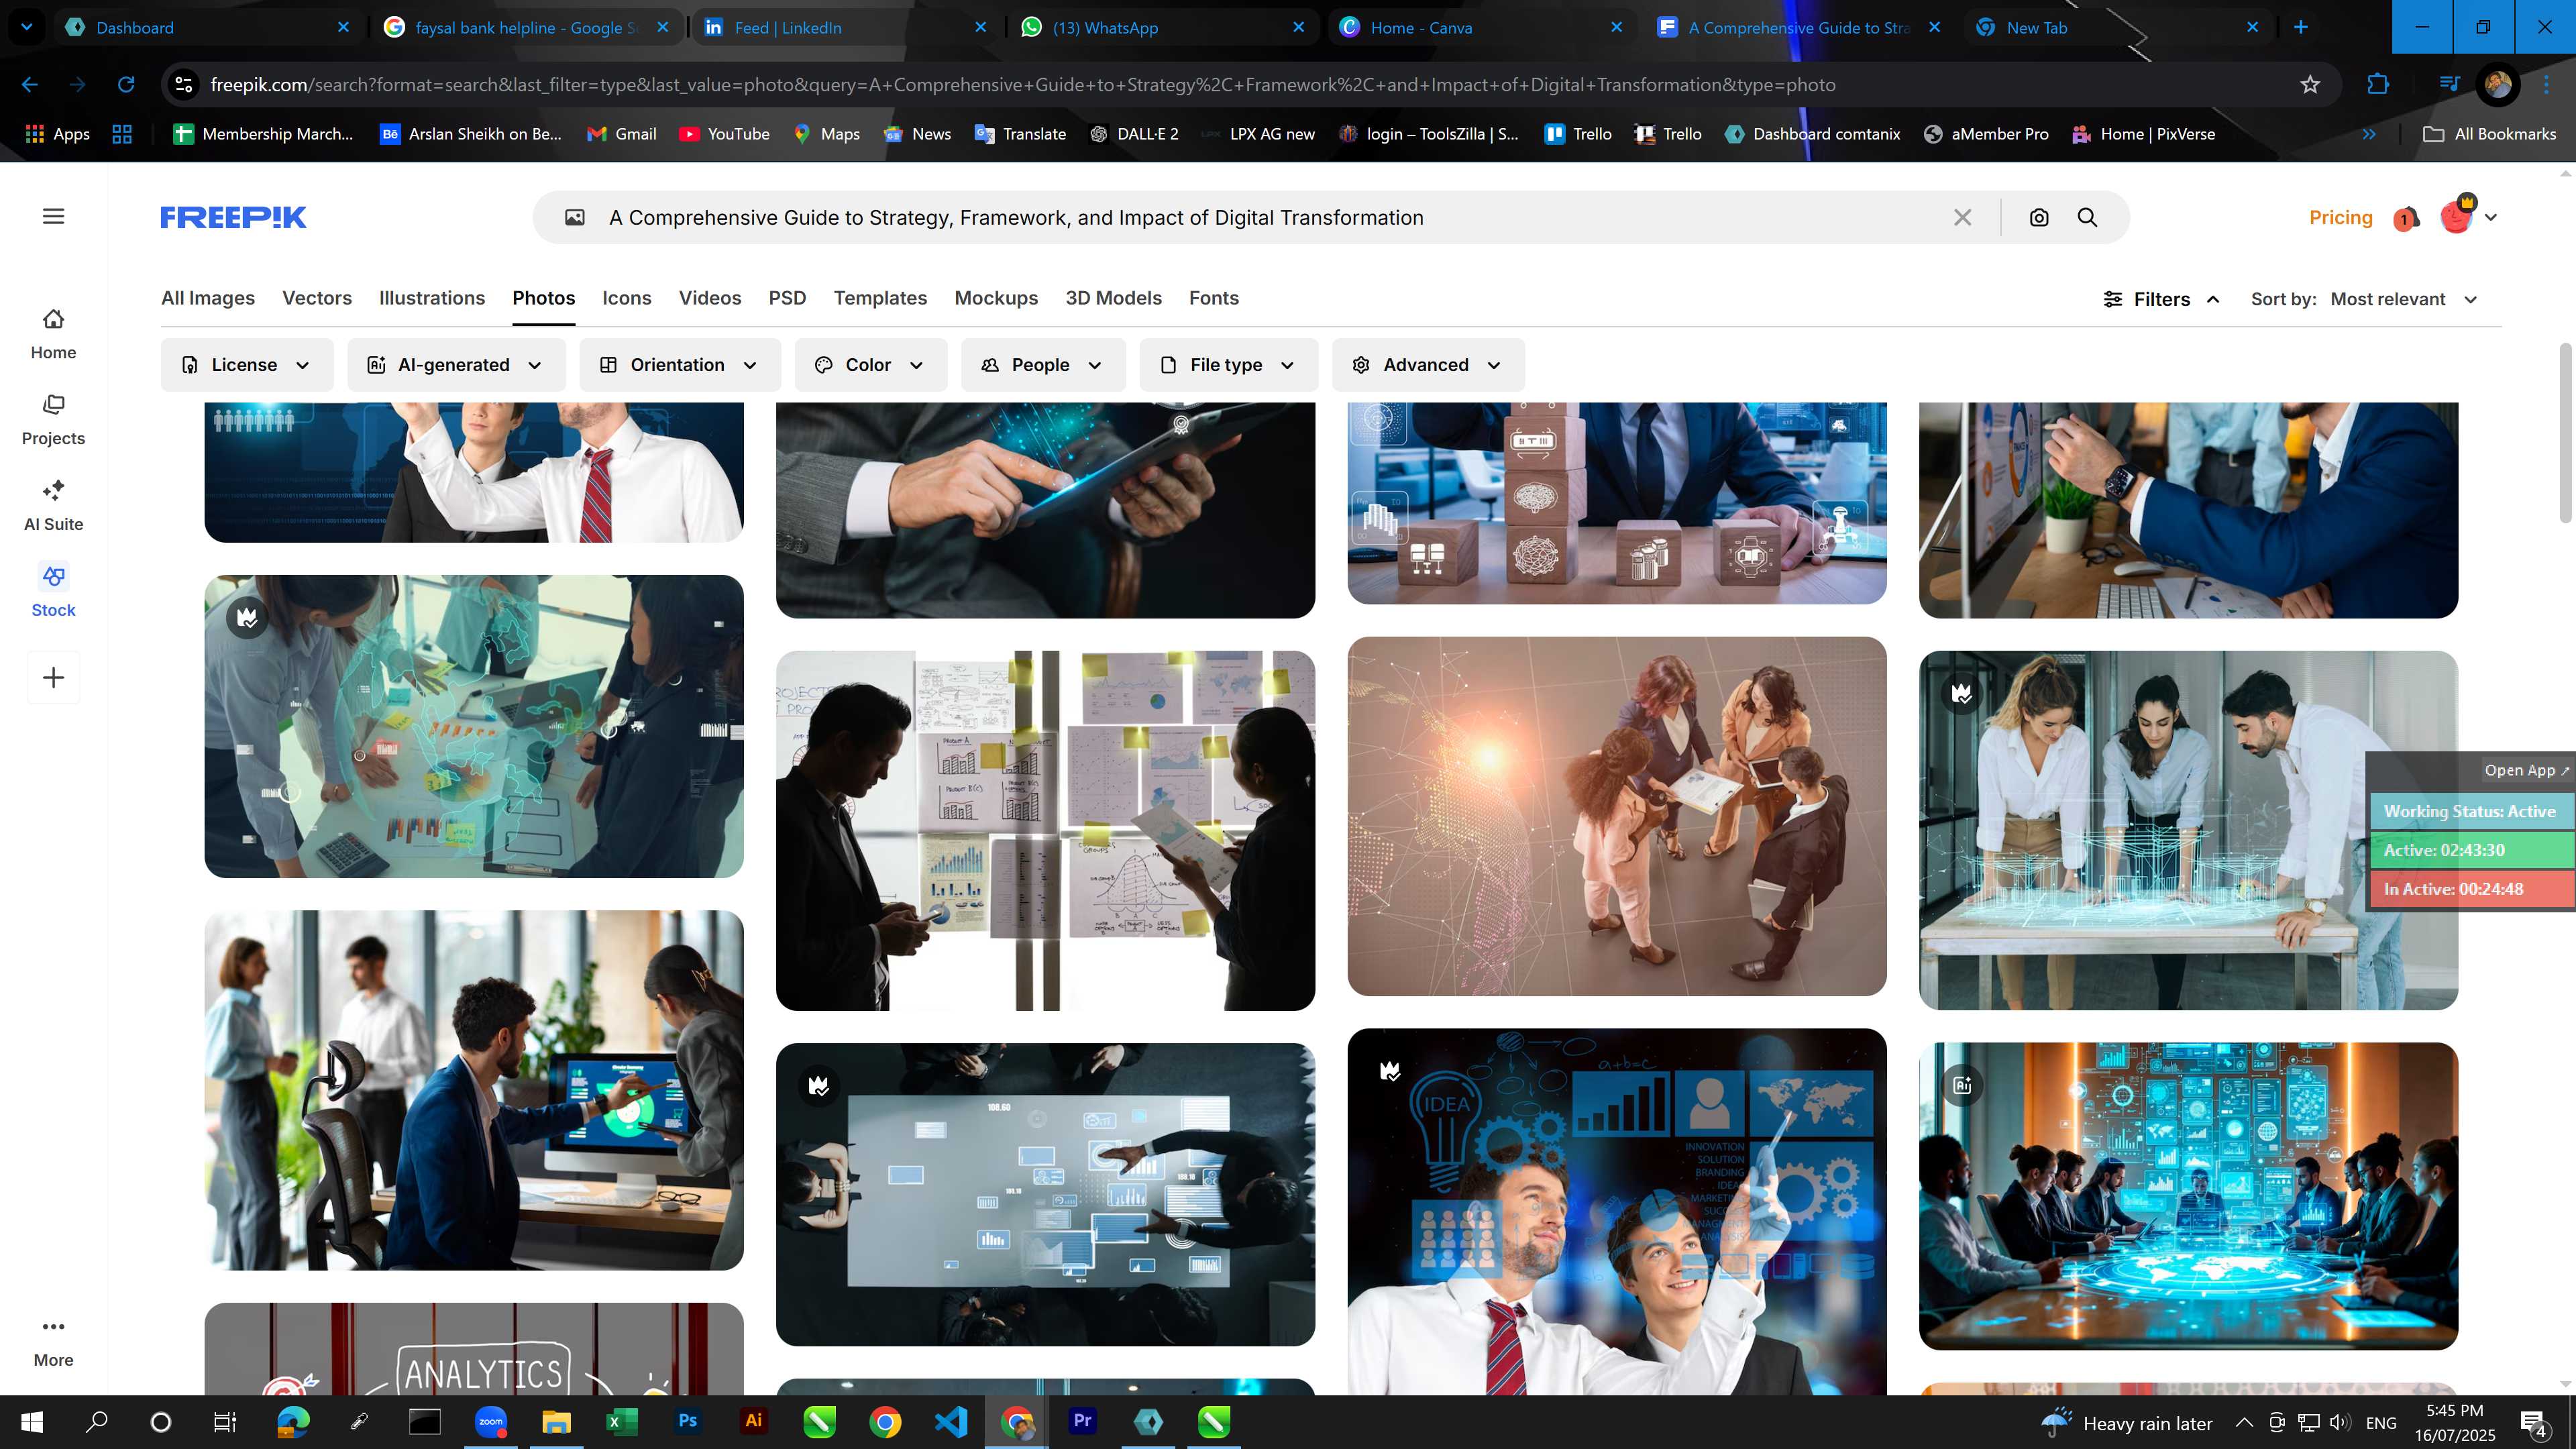Go back to the previous page
2576x1449 pixels.
[x=30, y=85]
